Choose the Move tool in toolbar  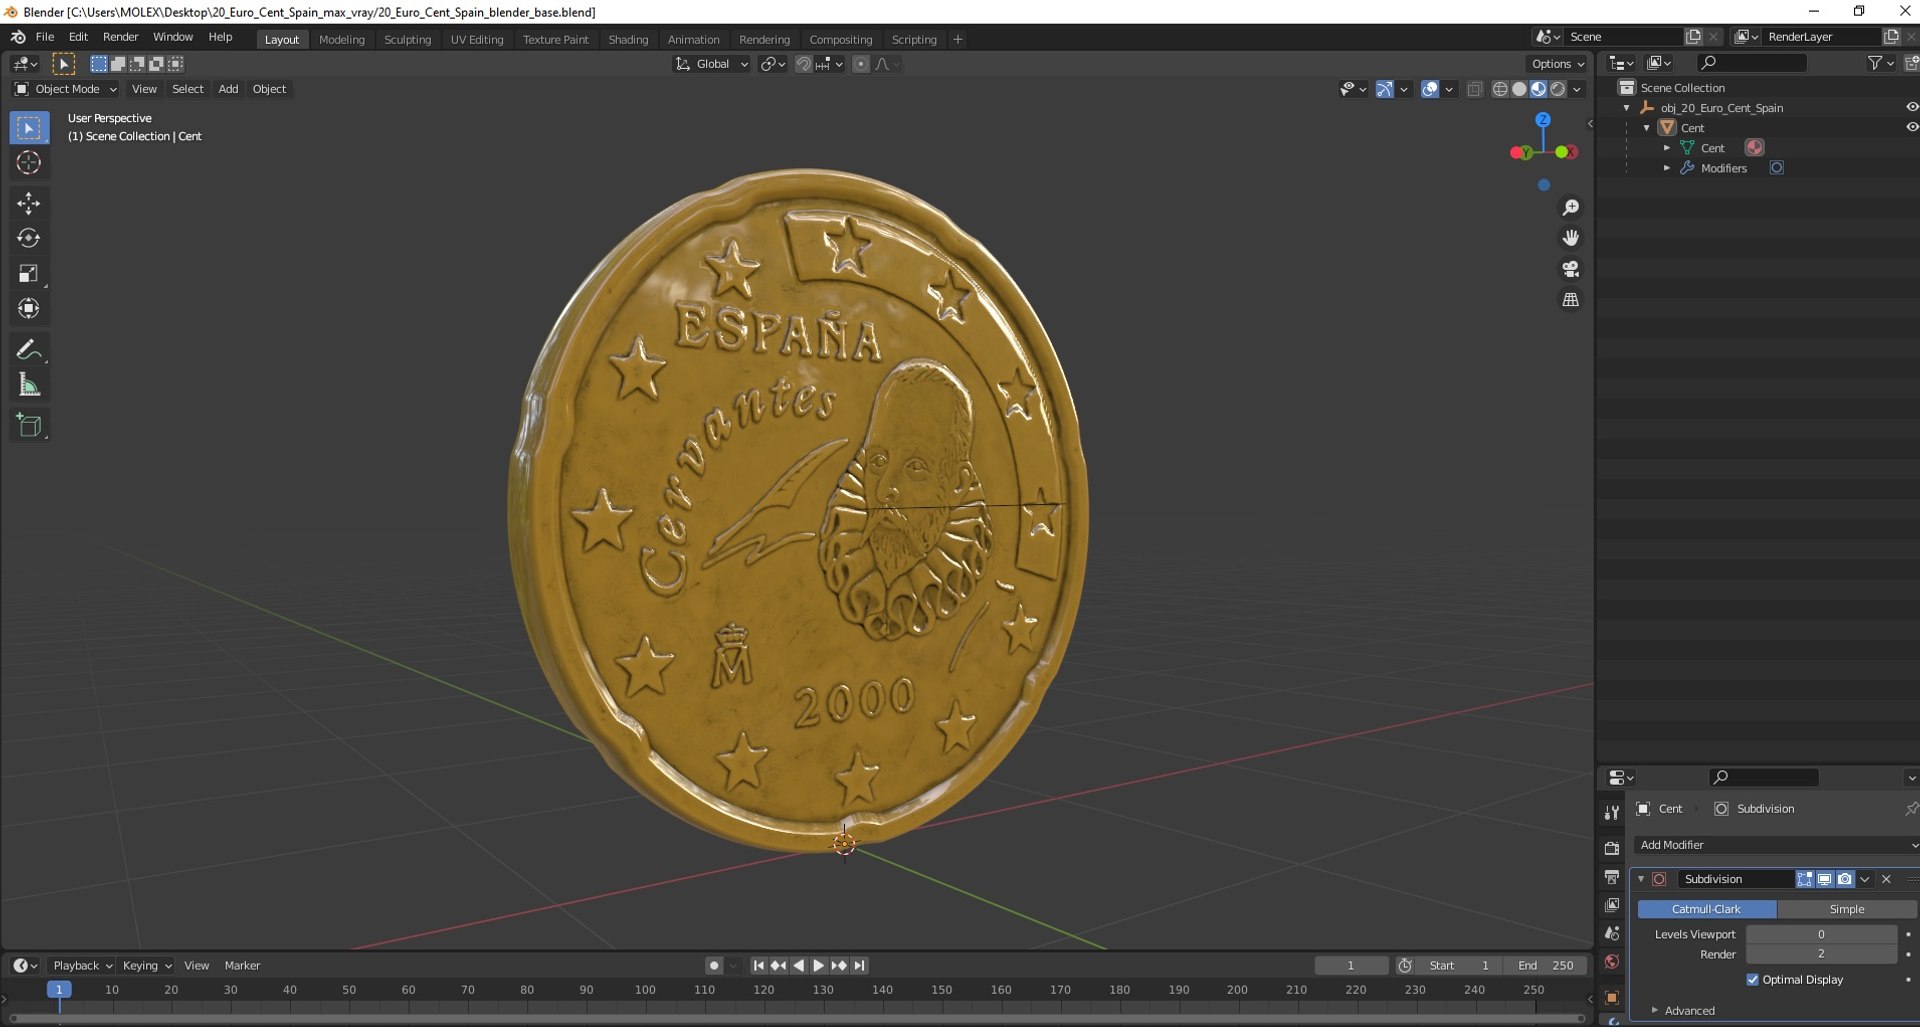pos(28,203)
